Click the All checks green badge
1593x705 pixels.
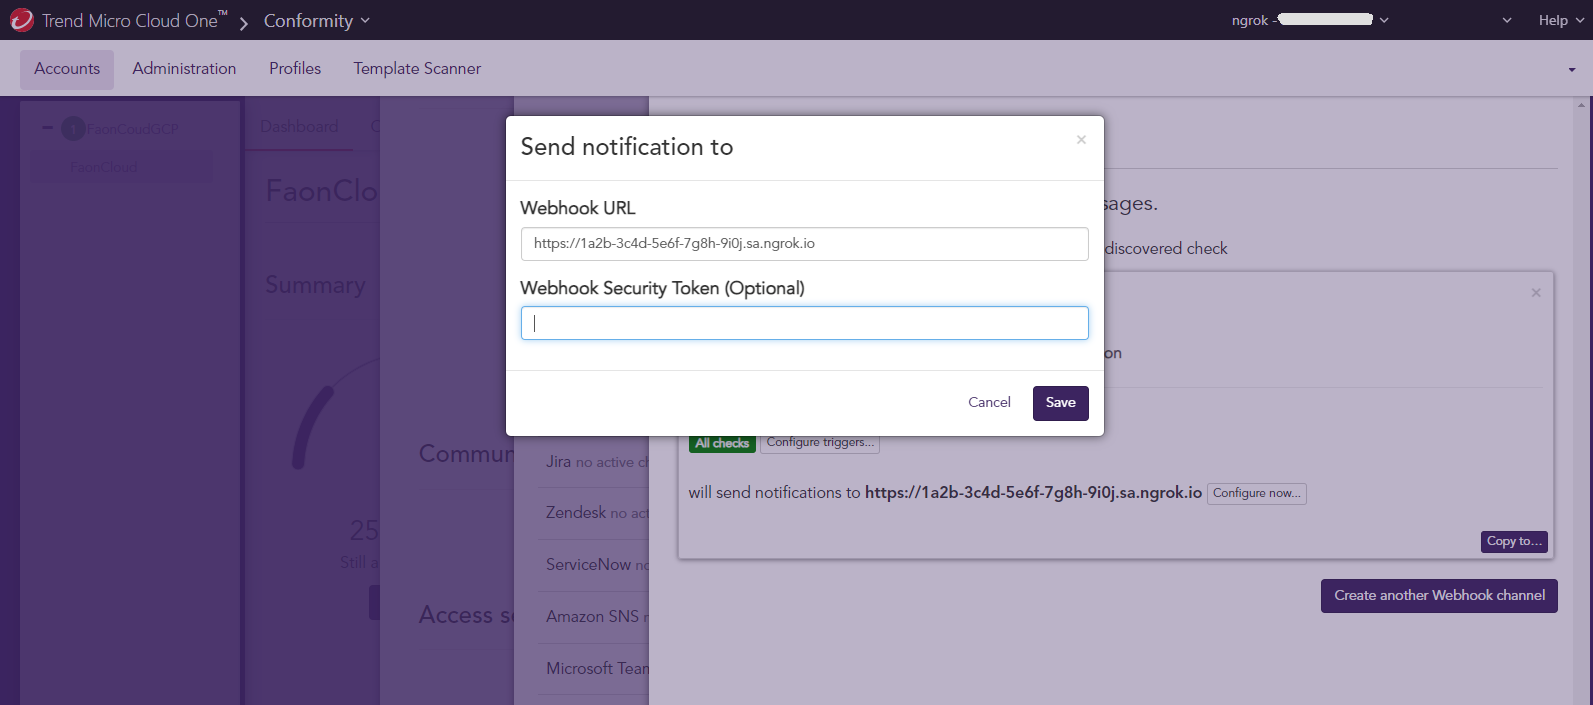point(722,443)
